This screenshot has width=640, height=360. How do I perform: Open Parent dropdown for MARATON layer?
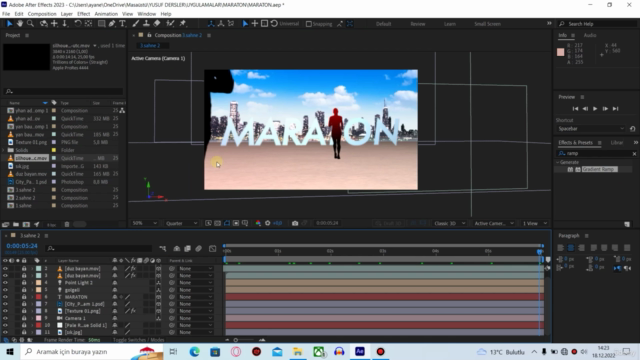(x=196, y=297)
